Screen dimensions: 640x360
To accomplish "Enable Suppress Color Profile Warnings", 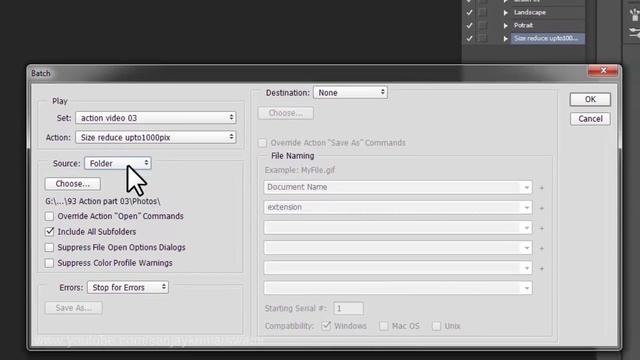I will [49, 263].
